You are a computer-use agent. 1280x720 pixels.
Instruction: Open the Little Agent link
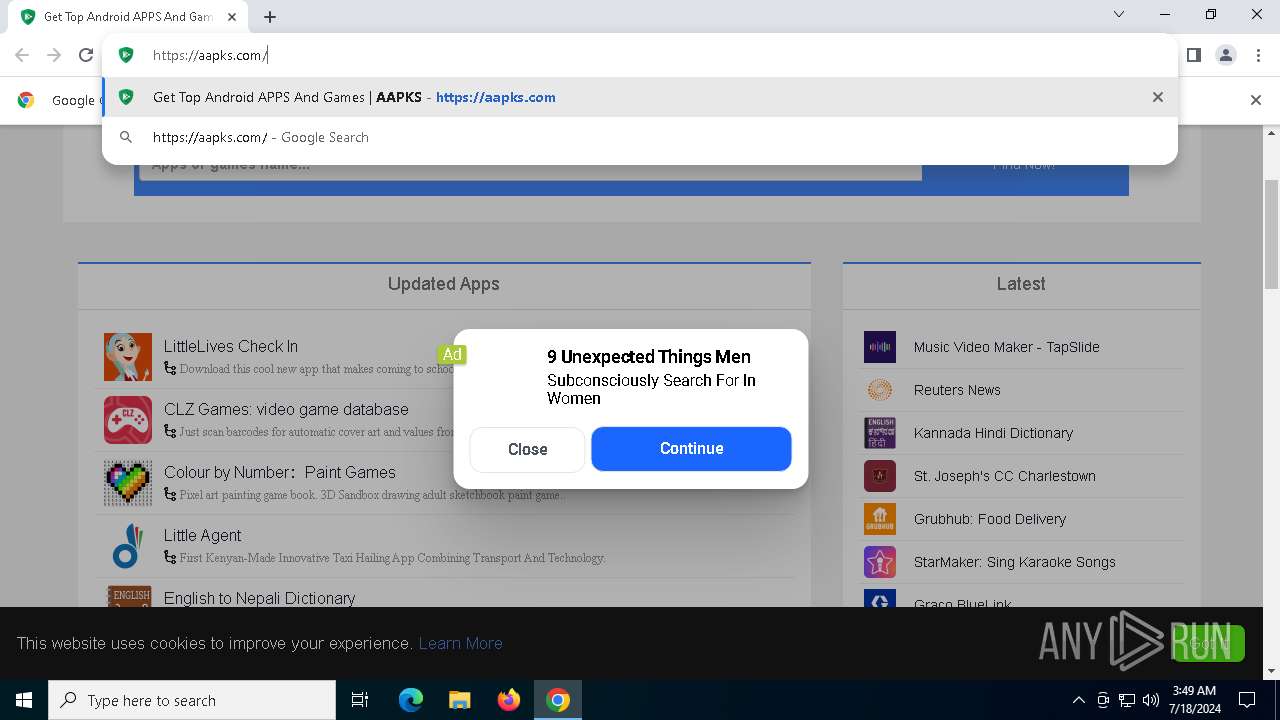coord(202,535)
